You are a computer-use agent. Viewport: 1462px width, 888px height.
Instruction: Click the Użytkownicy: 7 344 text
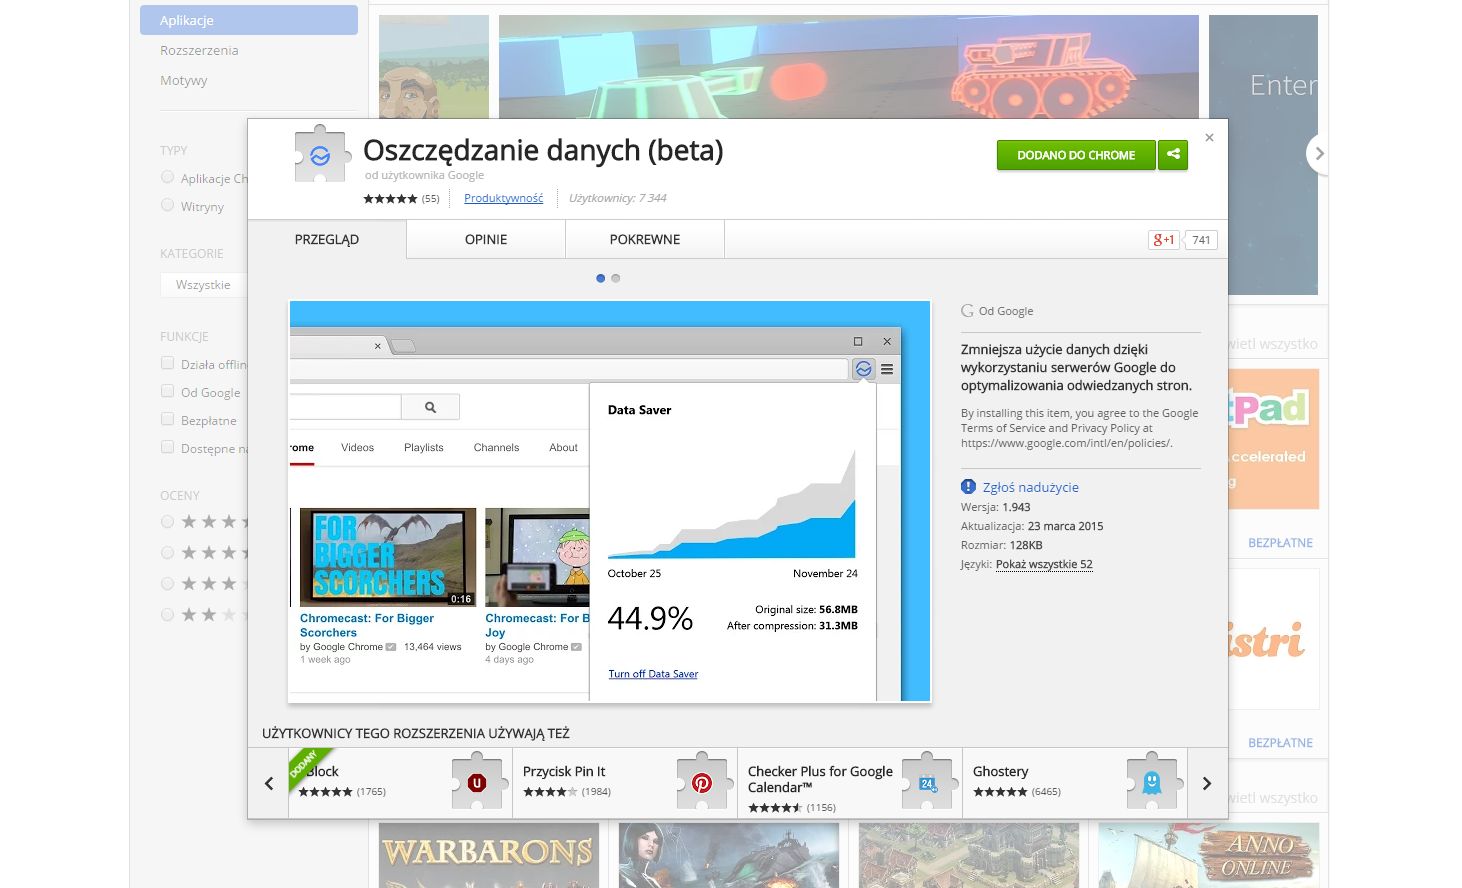coord(617,198)
